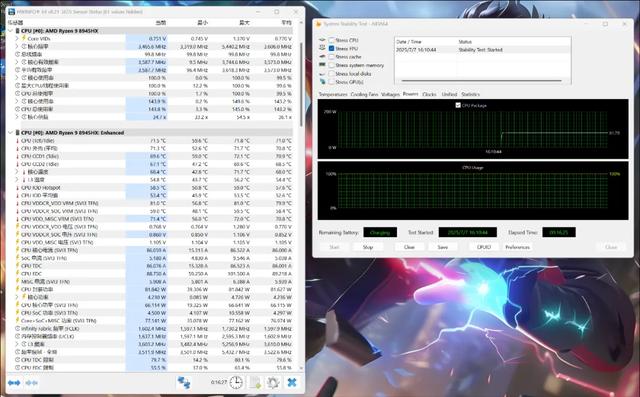Image resolution: width=640 pixels, height=397 pixels.
Task: Open Preferences in the stability test window
Action: coord(517,247)
